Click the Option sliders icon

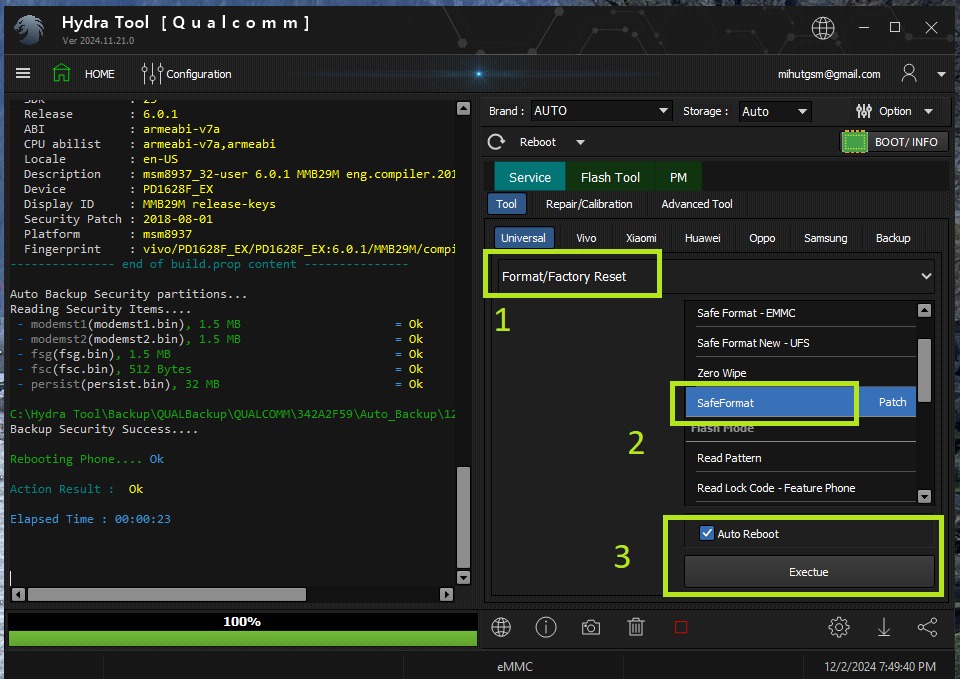863,111
